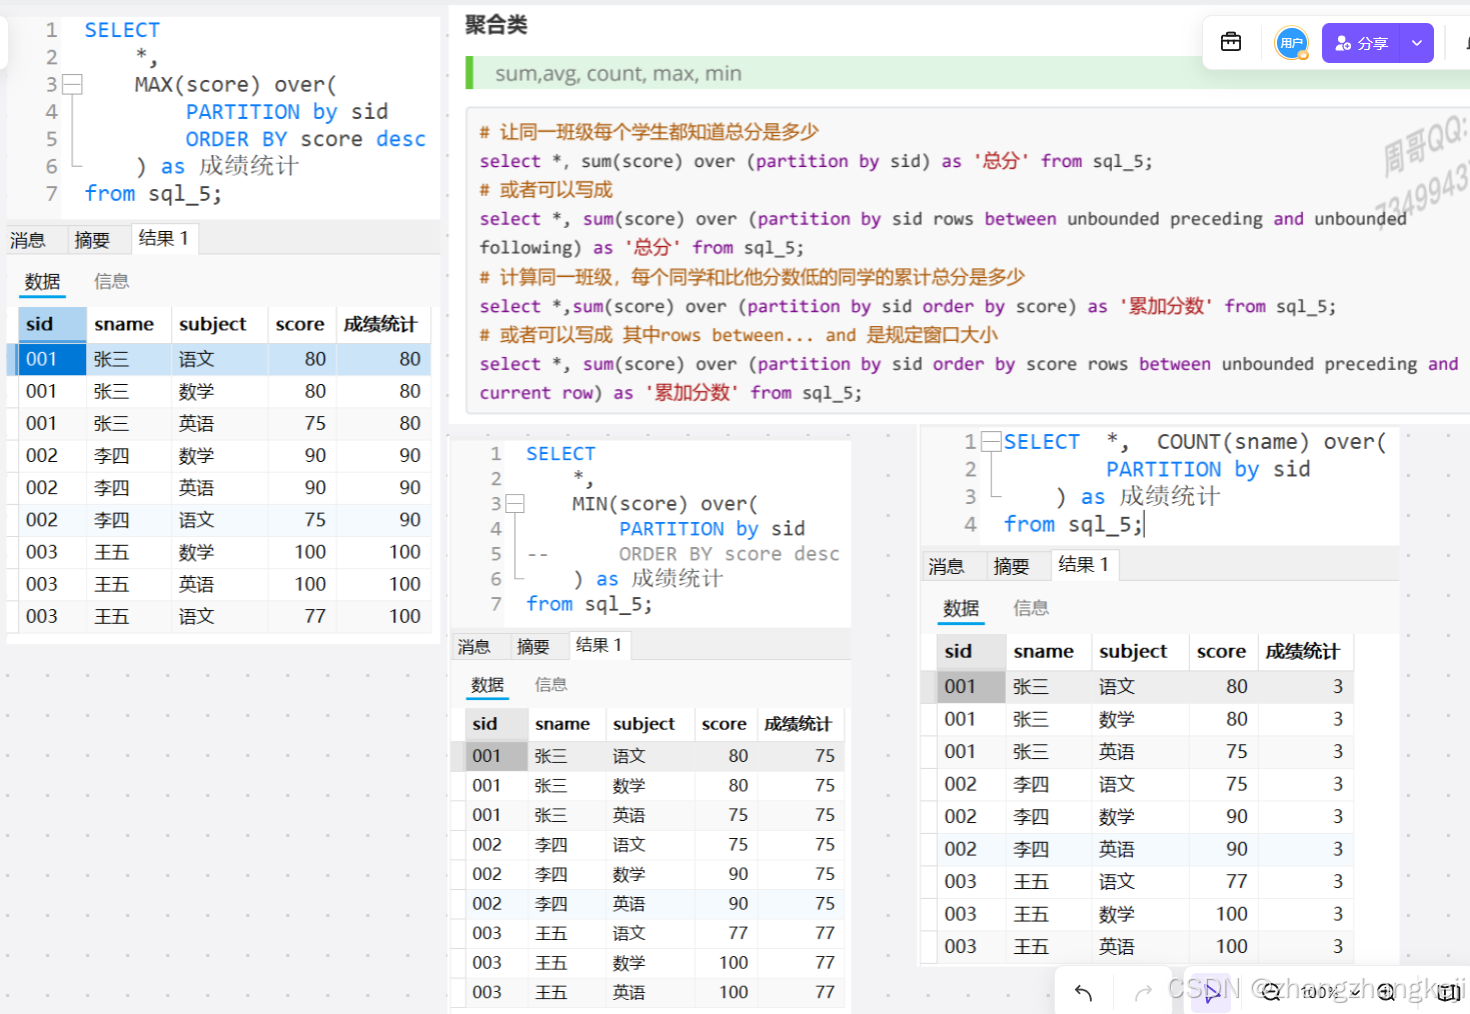This screenshot has height=1014, width=1470.
Task: Click the score column header in COUNT results
Action: (1223, 651)
